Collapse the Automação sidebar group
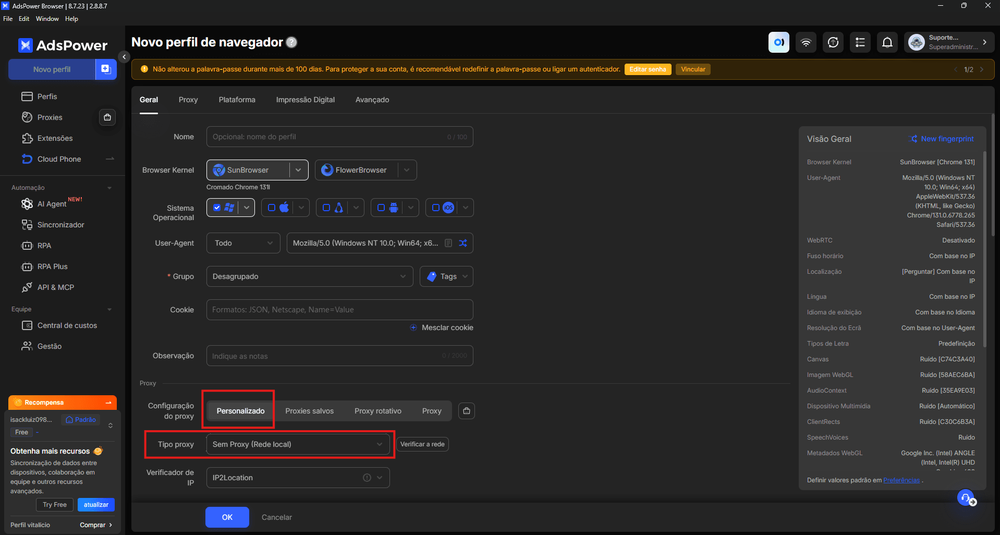Screen dimensions: 1000x535 (109, 188)
